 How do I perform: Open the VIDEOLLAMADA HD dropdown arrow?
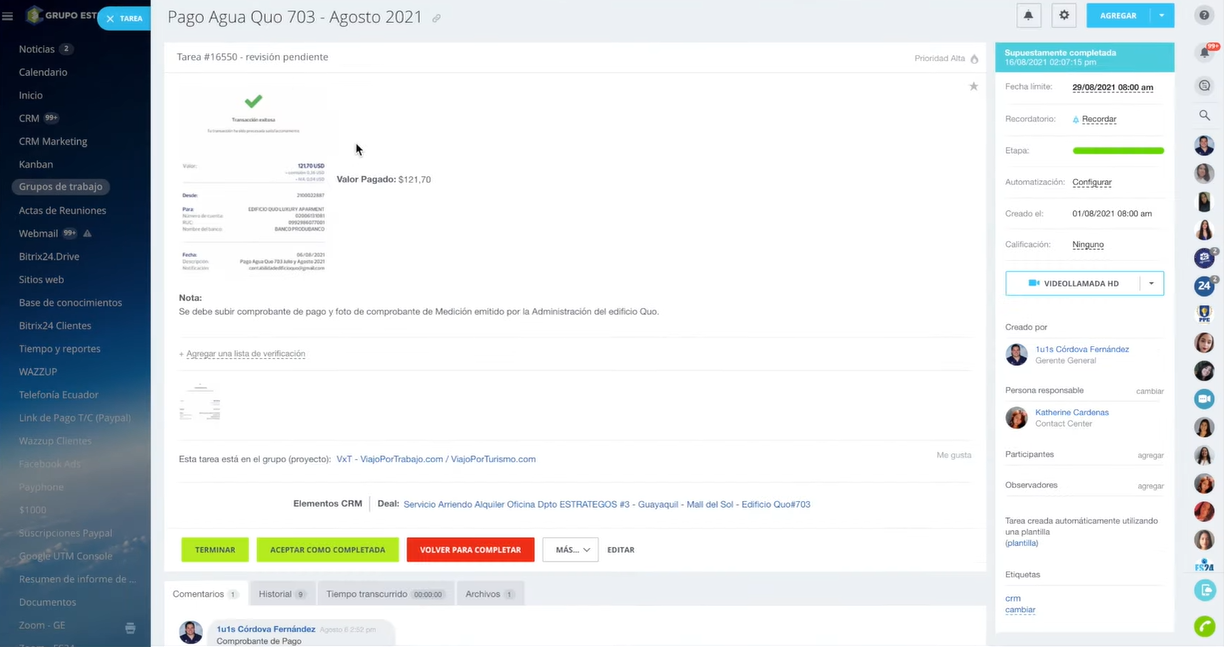pos(1151,284)
